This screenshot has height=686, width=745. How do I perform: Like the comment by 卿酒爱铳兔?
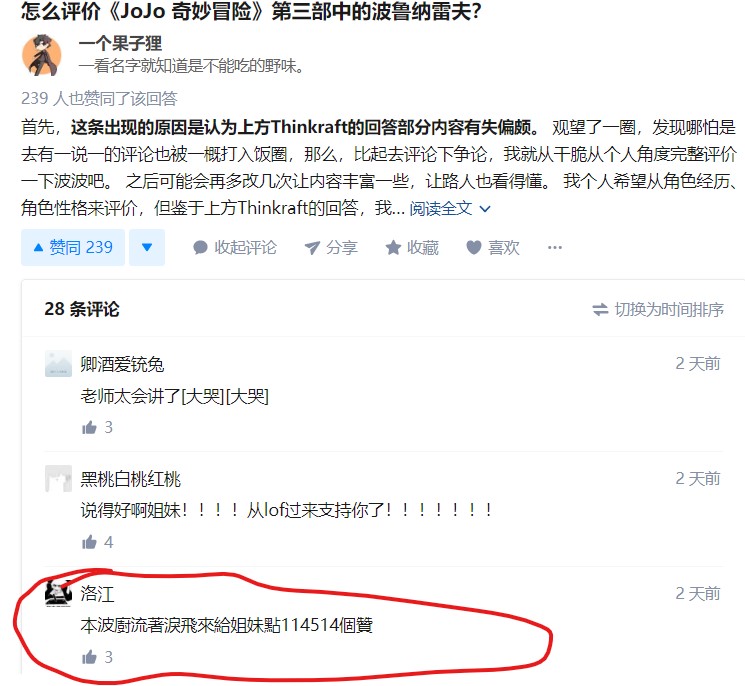tap(97, 428)
